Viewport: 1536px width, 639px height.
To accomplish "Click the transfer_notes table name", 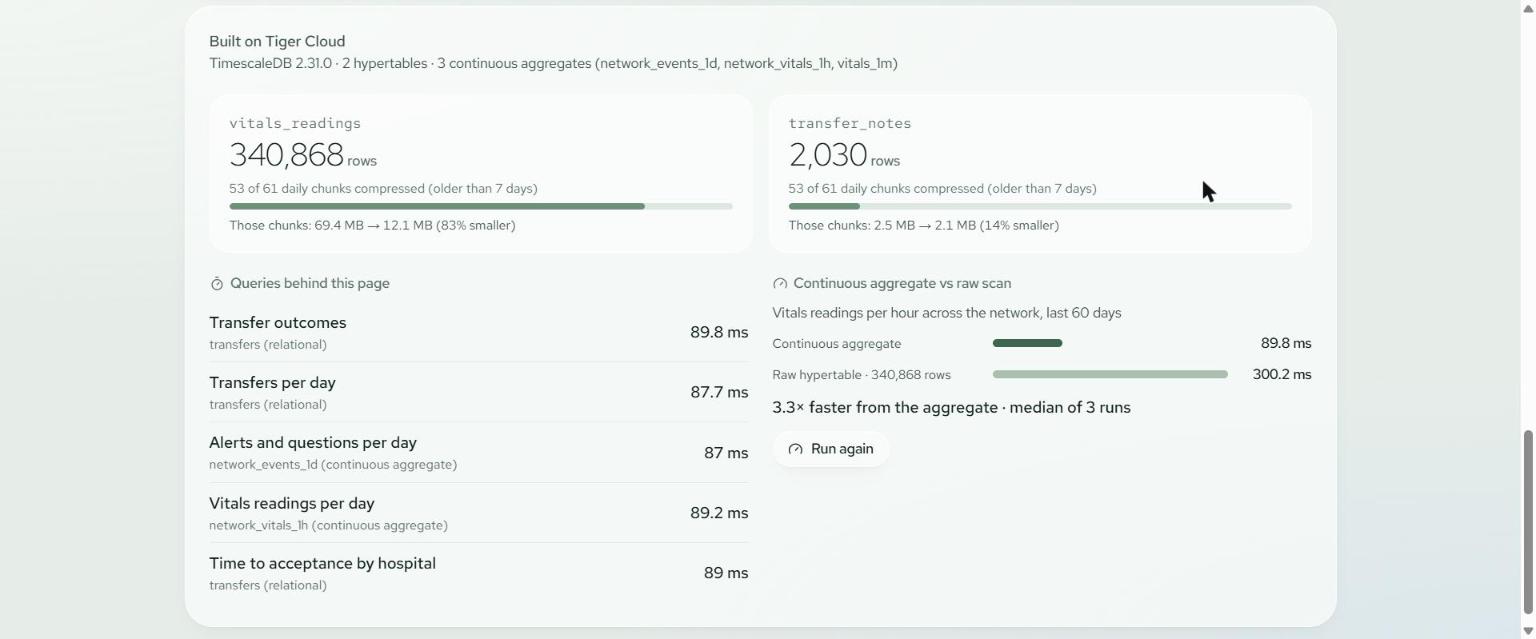I will pos(850,123).
